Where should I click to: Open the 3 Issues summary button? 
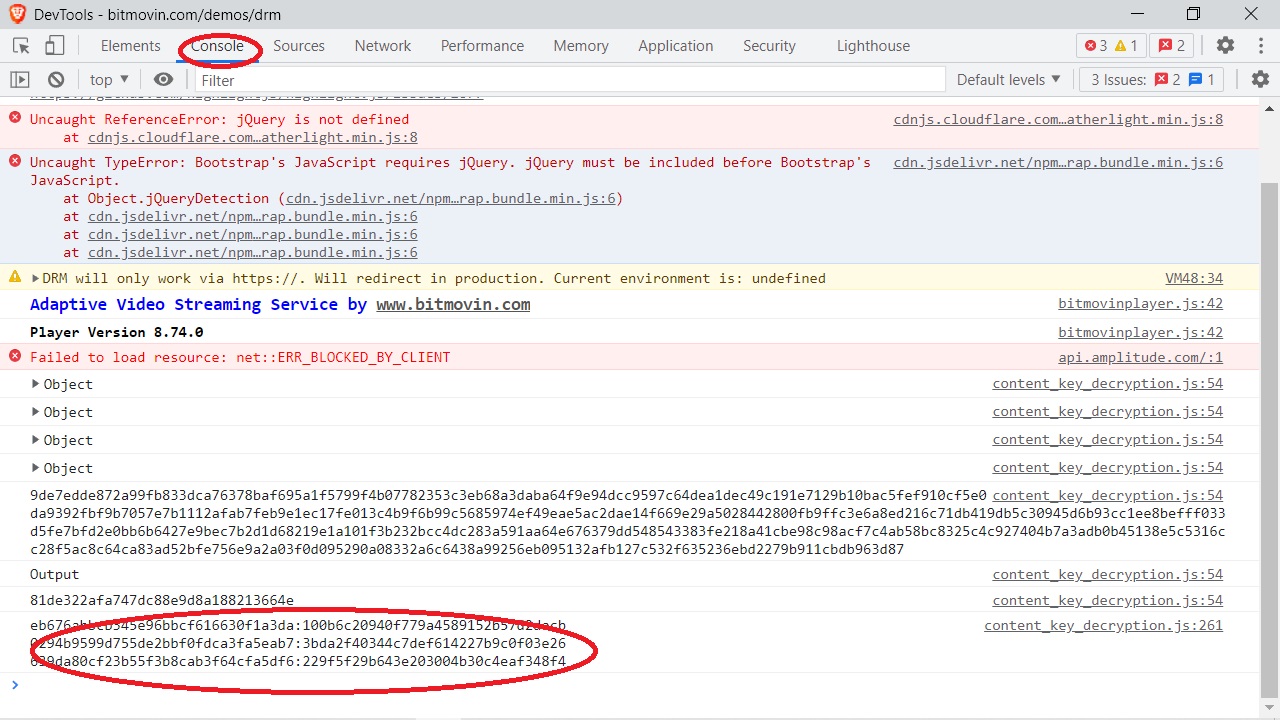(1152, 80)
